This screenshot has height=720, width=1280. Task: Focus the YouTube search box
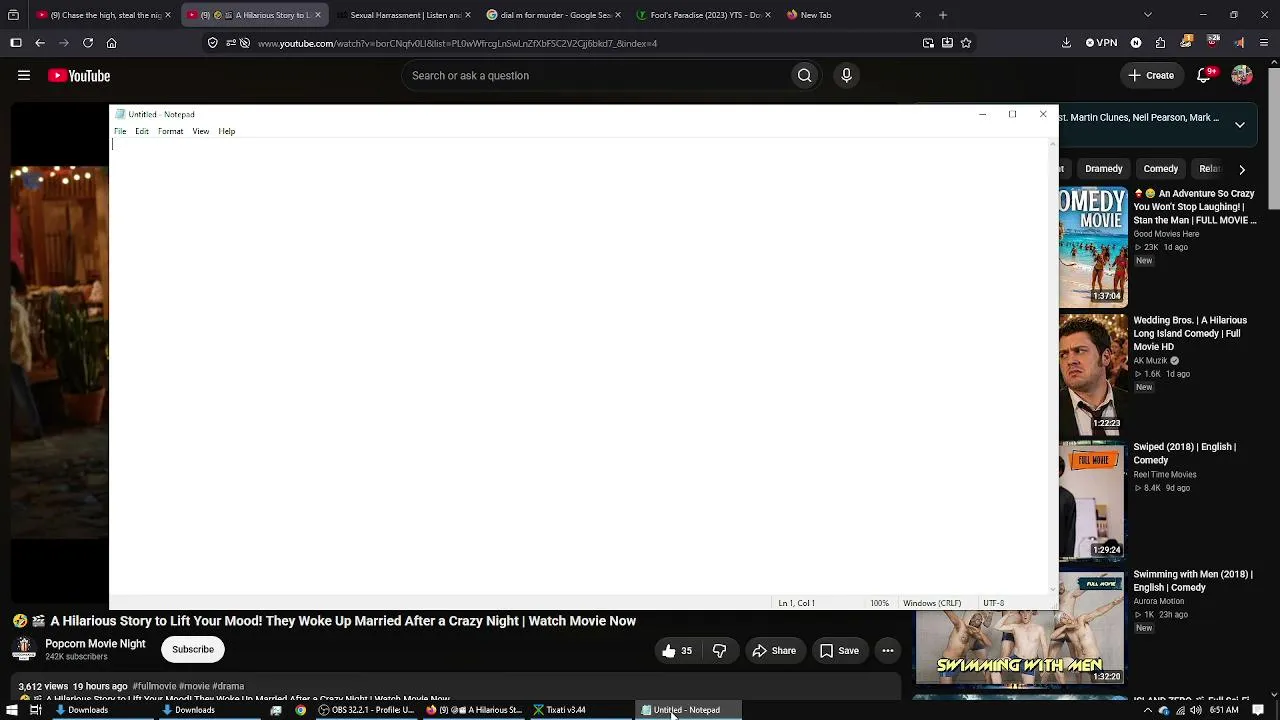tap(597, 76)
